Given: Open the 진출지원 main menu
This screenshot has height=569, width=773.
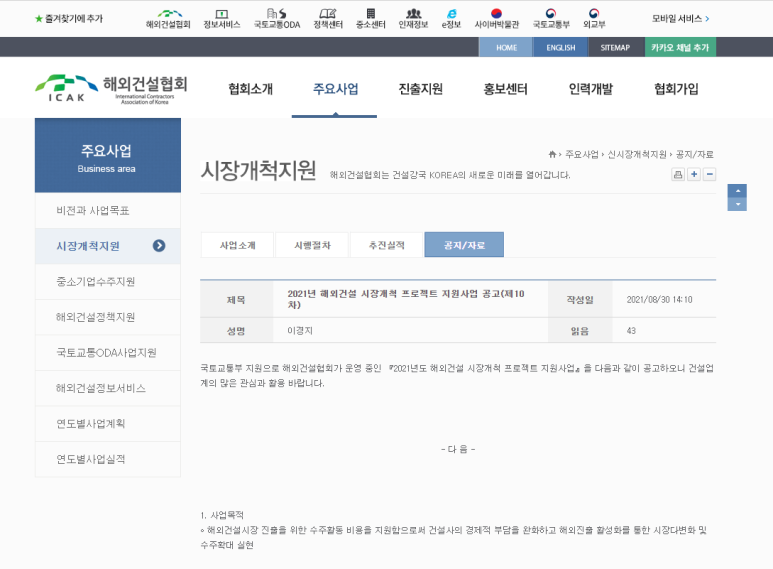Looking at the screenshot, I should (421, 89).
